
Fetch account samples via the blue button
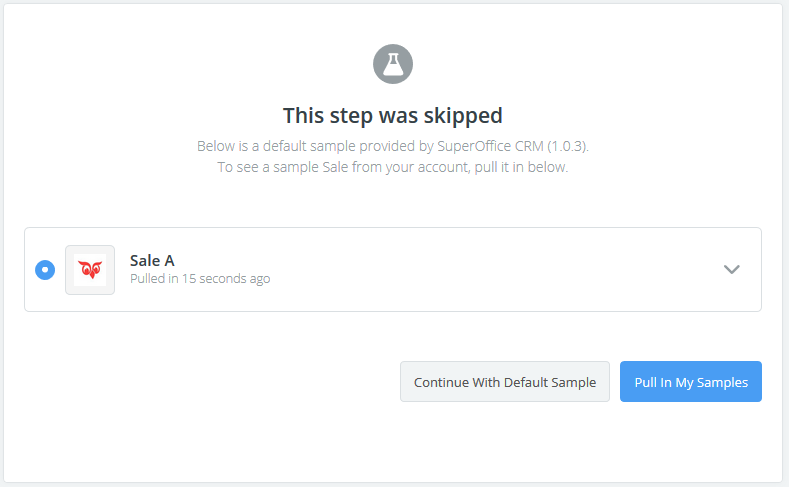(691, 382)
